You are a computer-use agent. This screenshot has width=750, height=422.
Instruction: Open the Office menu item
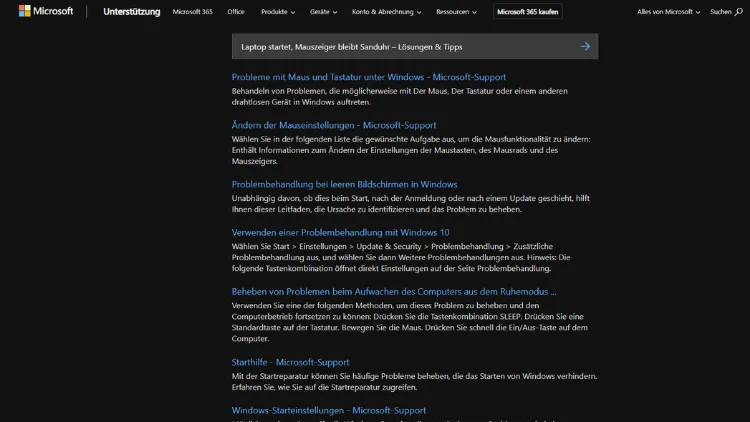coord(236,11)
